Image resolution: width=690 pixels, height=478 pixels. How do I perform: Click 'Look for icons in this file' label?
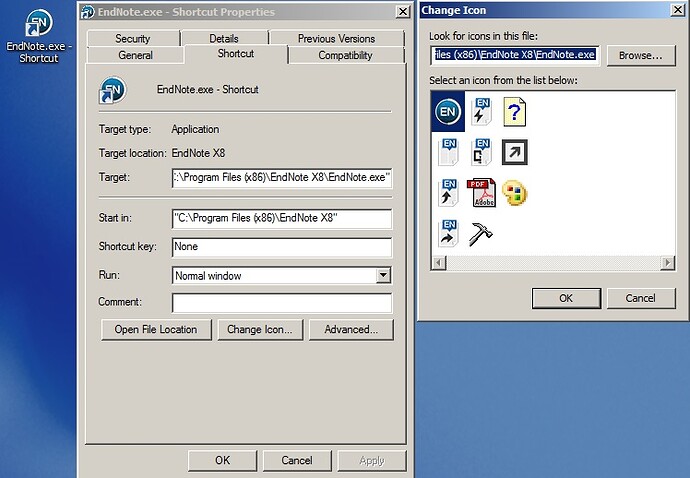(484, 36)
